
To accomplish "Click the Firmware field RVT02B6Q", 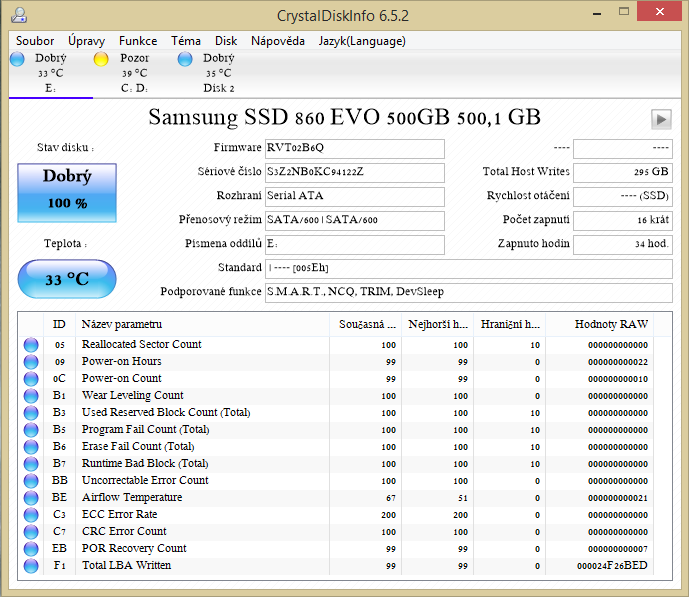I will click(x=354, y=148).
